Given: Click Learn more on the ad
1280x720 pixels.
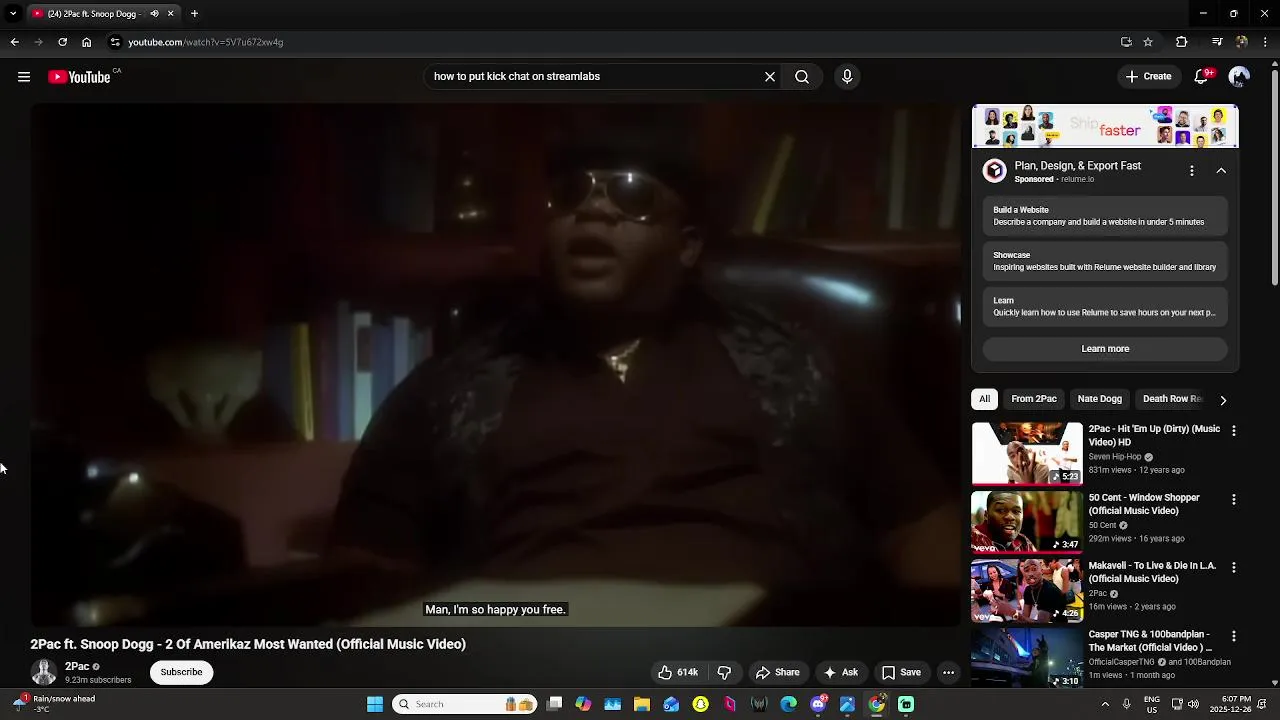Looking at the screenshot, I should 1105,349.
